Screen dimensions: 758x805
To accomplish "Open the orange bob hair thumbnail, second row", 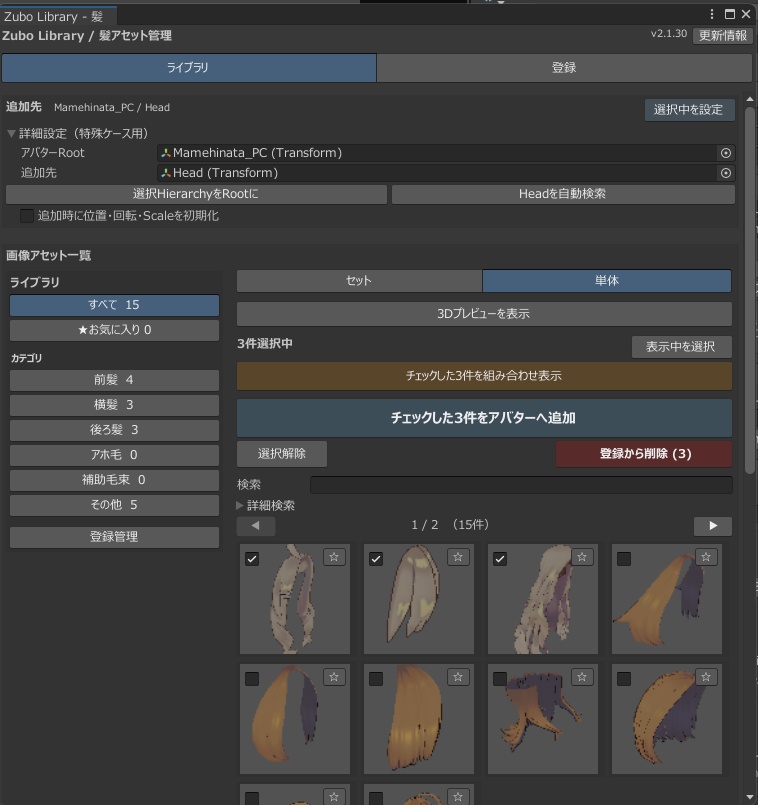I will tap(419, 719).
